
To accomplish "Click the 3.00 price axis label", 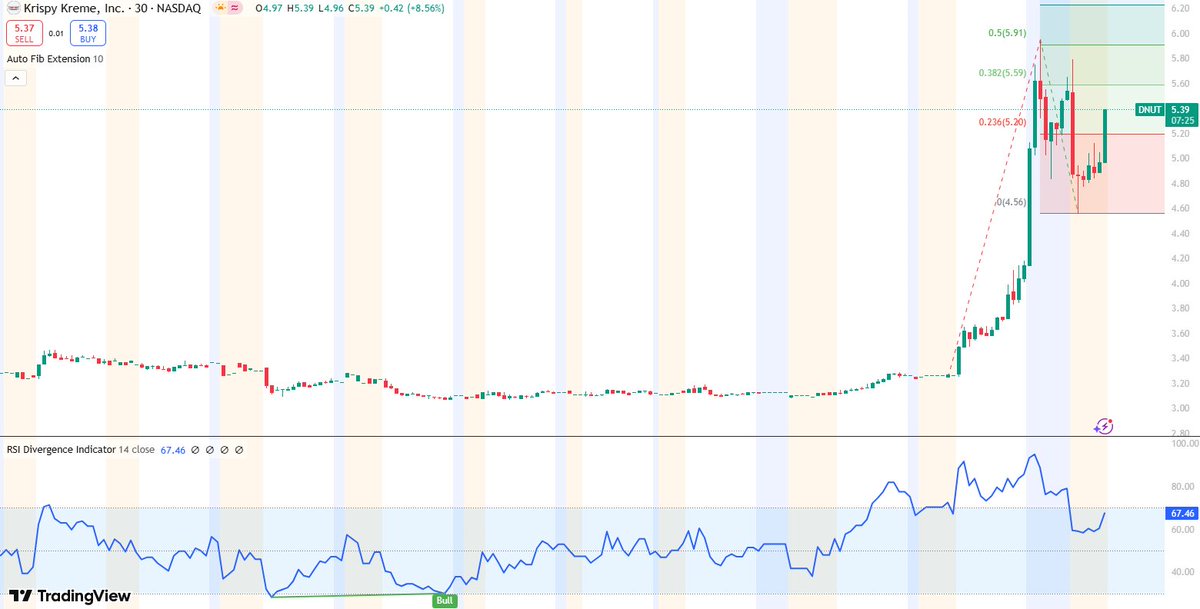I will click(1180, 409).
